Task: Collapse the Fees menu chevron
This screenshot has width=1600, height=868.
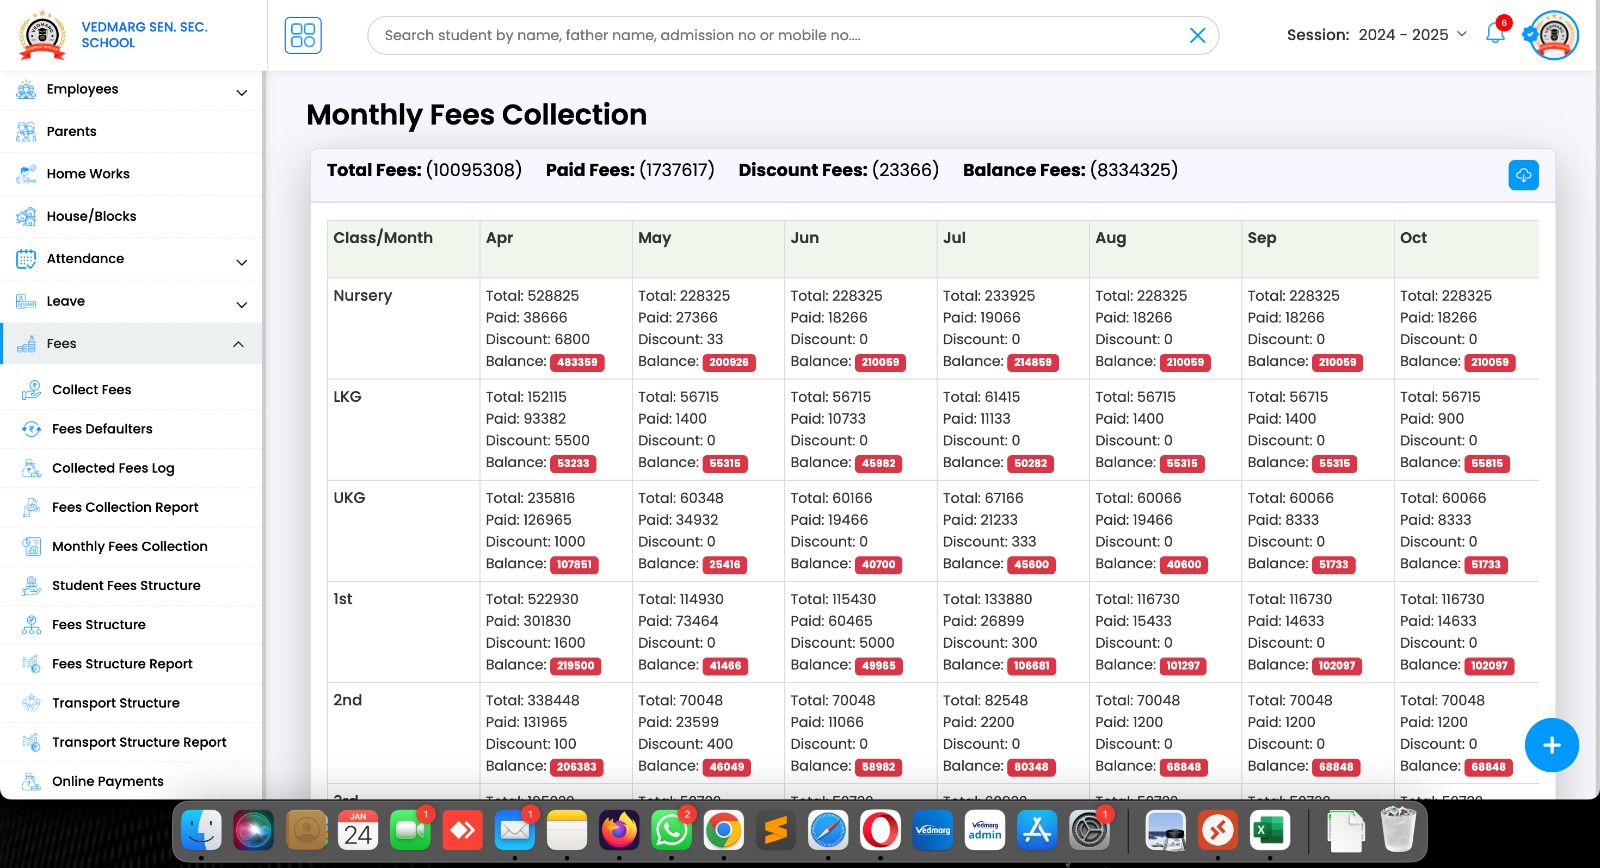Action: pos(238,344)
